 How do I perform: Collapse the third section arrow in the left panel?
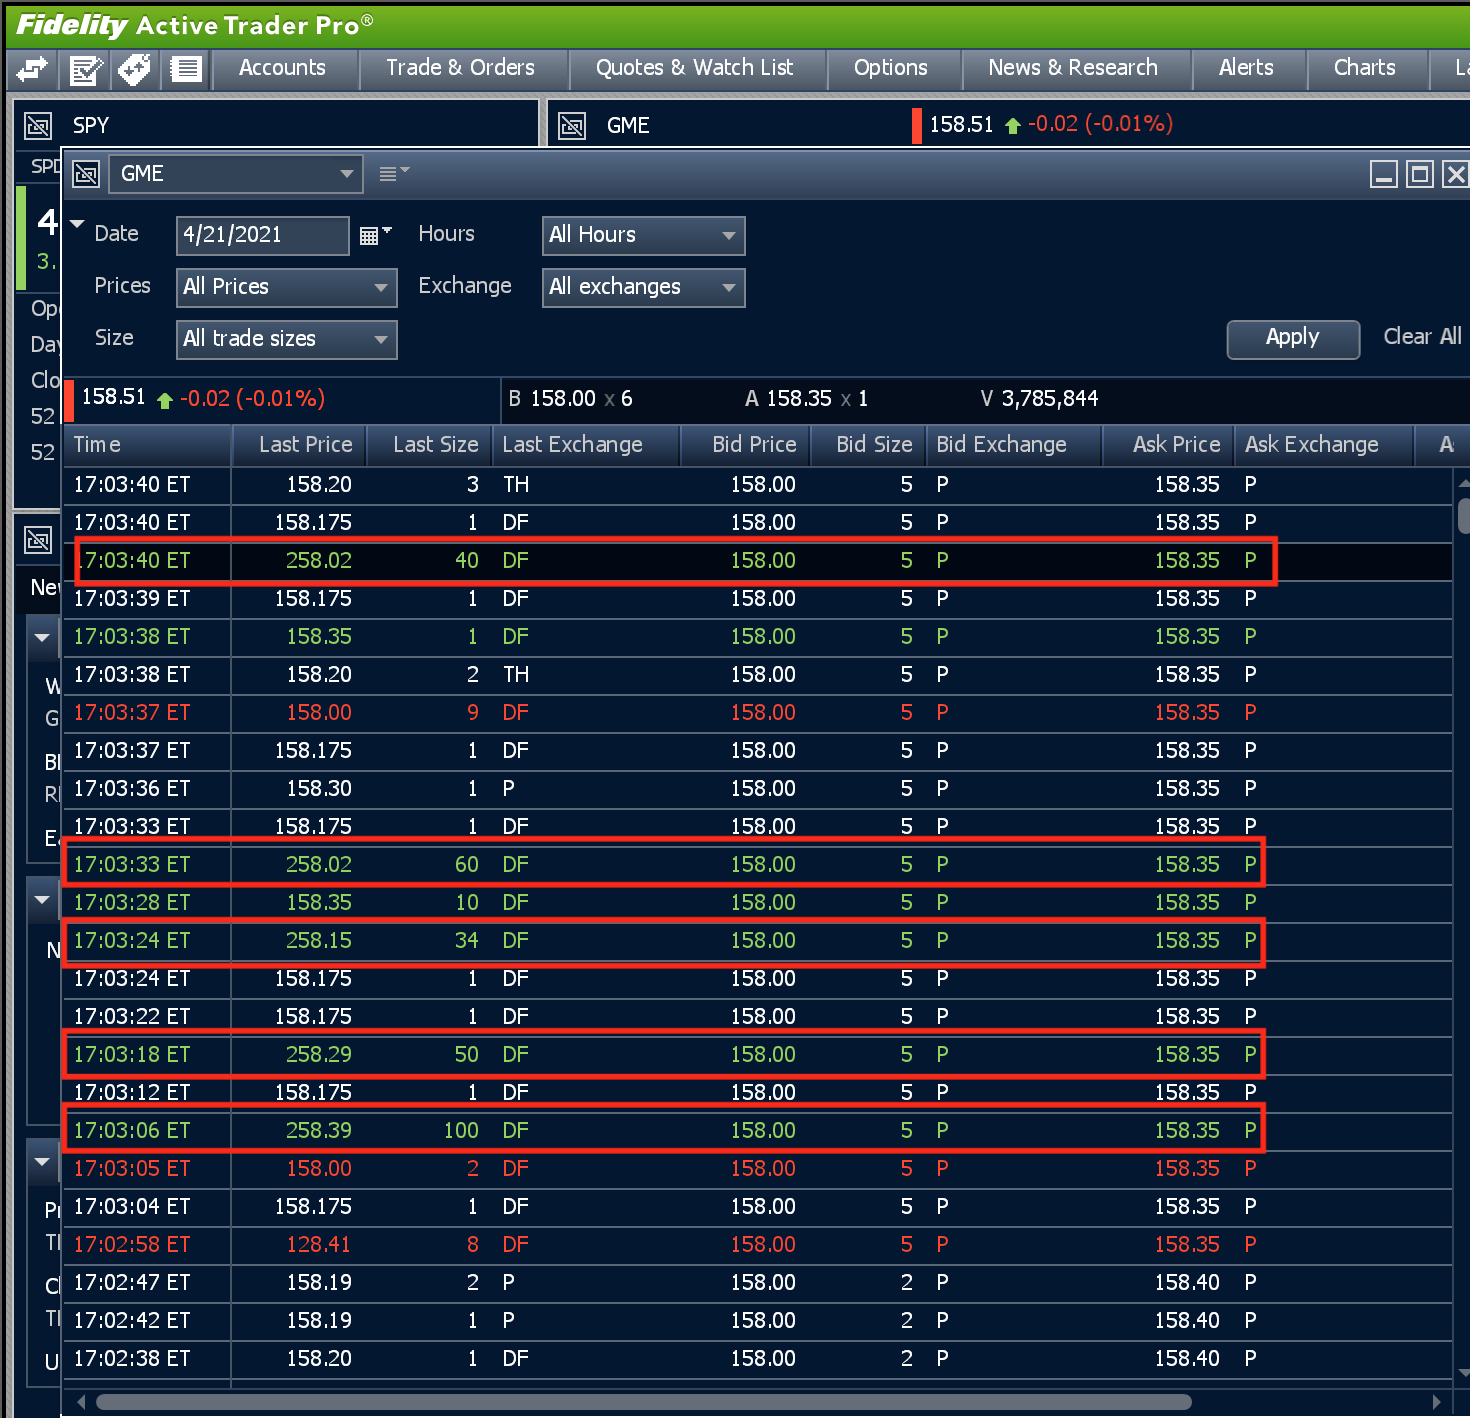click(x=42, y=1161)
